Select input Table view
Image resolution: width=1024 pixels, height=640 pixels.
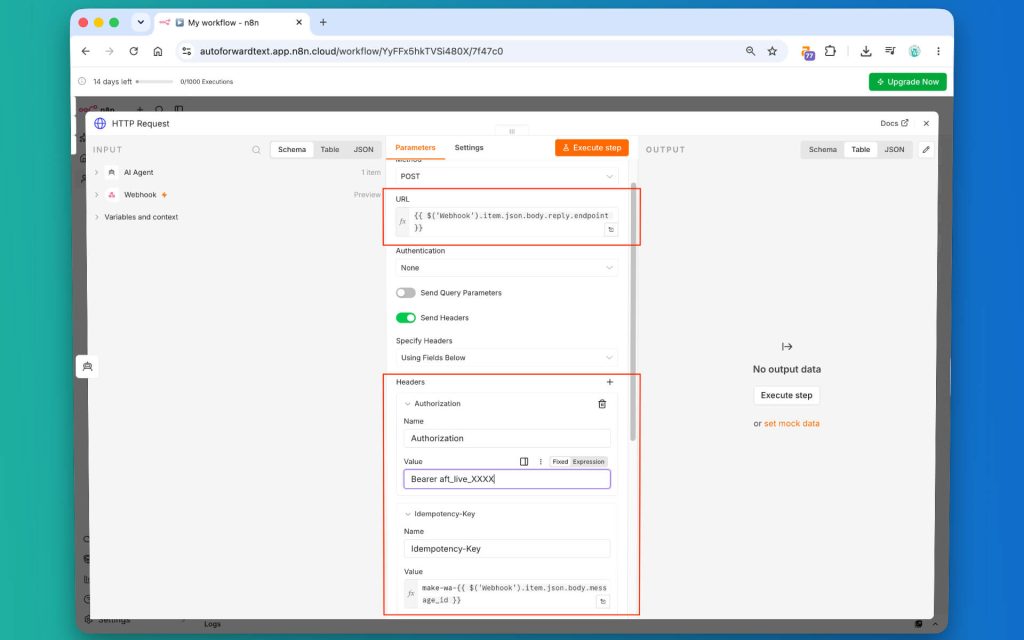click(330, 150)
